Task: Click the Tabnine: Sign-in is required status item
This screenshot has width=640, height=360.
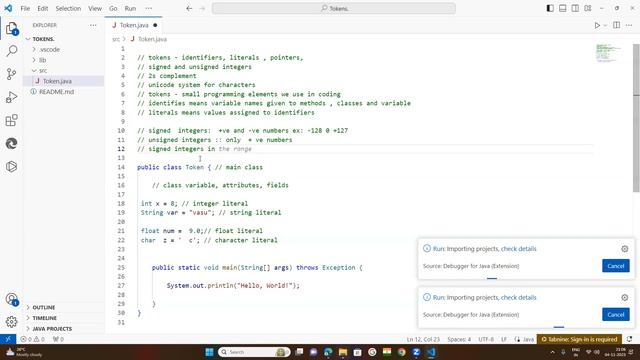Action: click(579, 339)
